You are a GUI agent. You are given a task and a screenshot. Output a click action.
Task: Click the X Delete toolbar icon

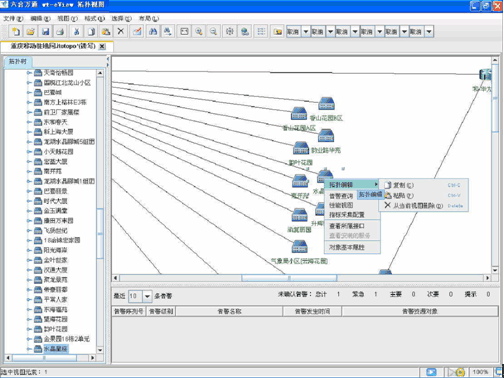[121, 32]
